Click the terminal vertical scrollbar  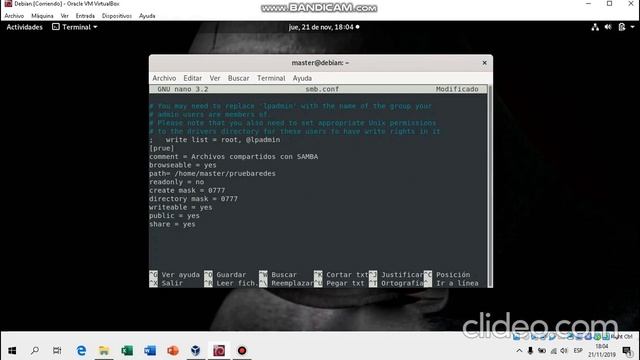coord(490,186)
